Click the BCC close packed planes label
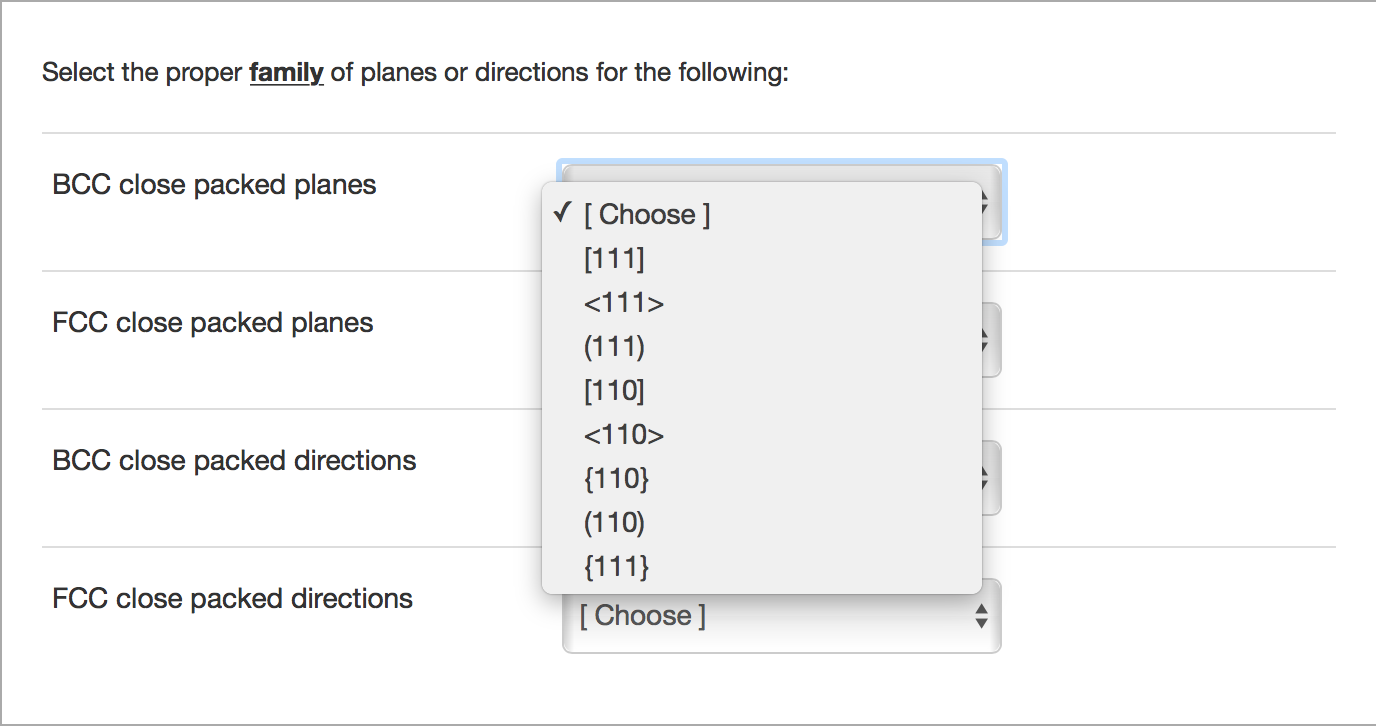The height and width of the screenshot is (726, 1376). (x=214, y=184)
